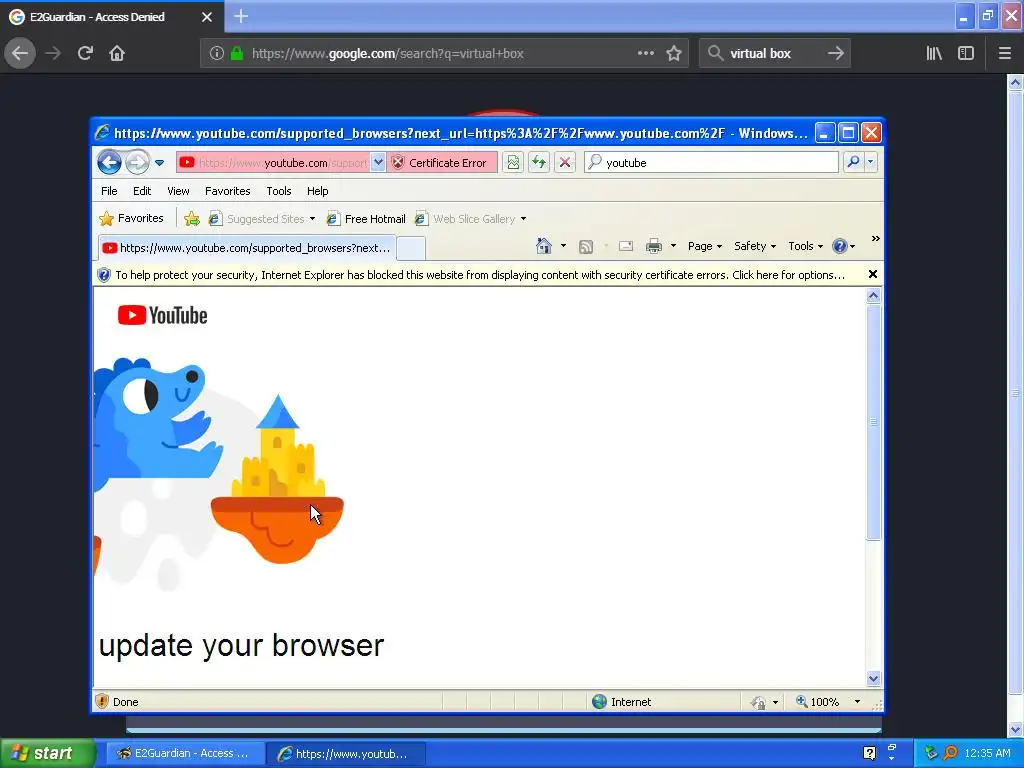
Task: Click the Firefox back button
Action: point(20,53)
